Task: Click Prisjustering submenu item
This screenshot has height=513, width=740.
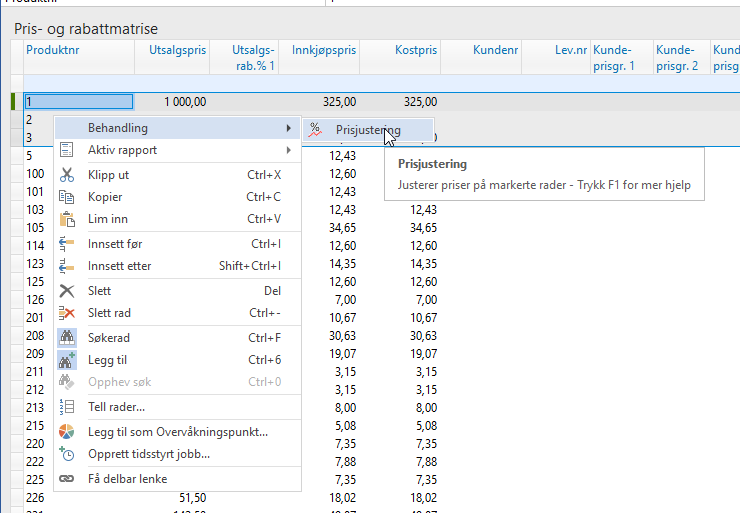Action: click(368, 130)
